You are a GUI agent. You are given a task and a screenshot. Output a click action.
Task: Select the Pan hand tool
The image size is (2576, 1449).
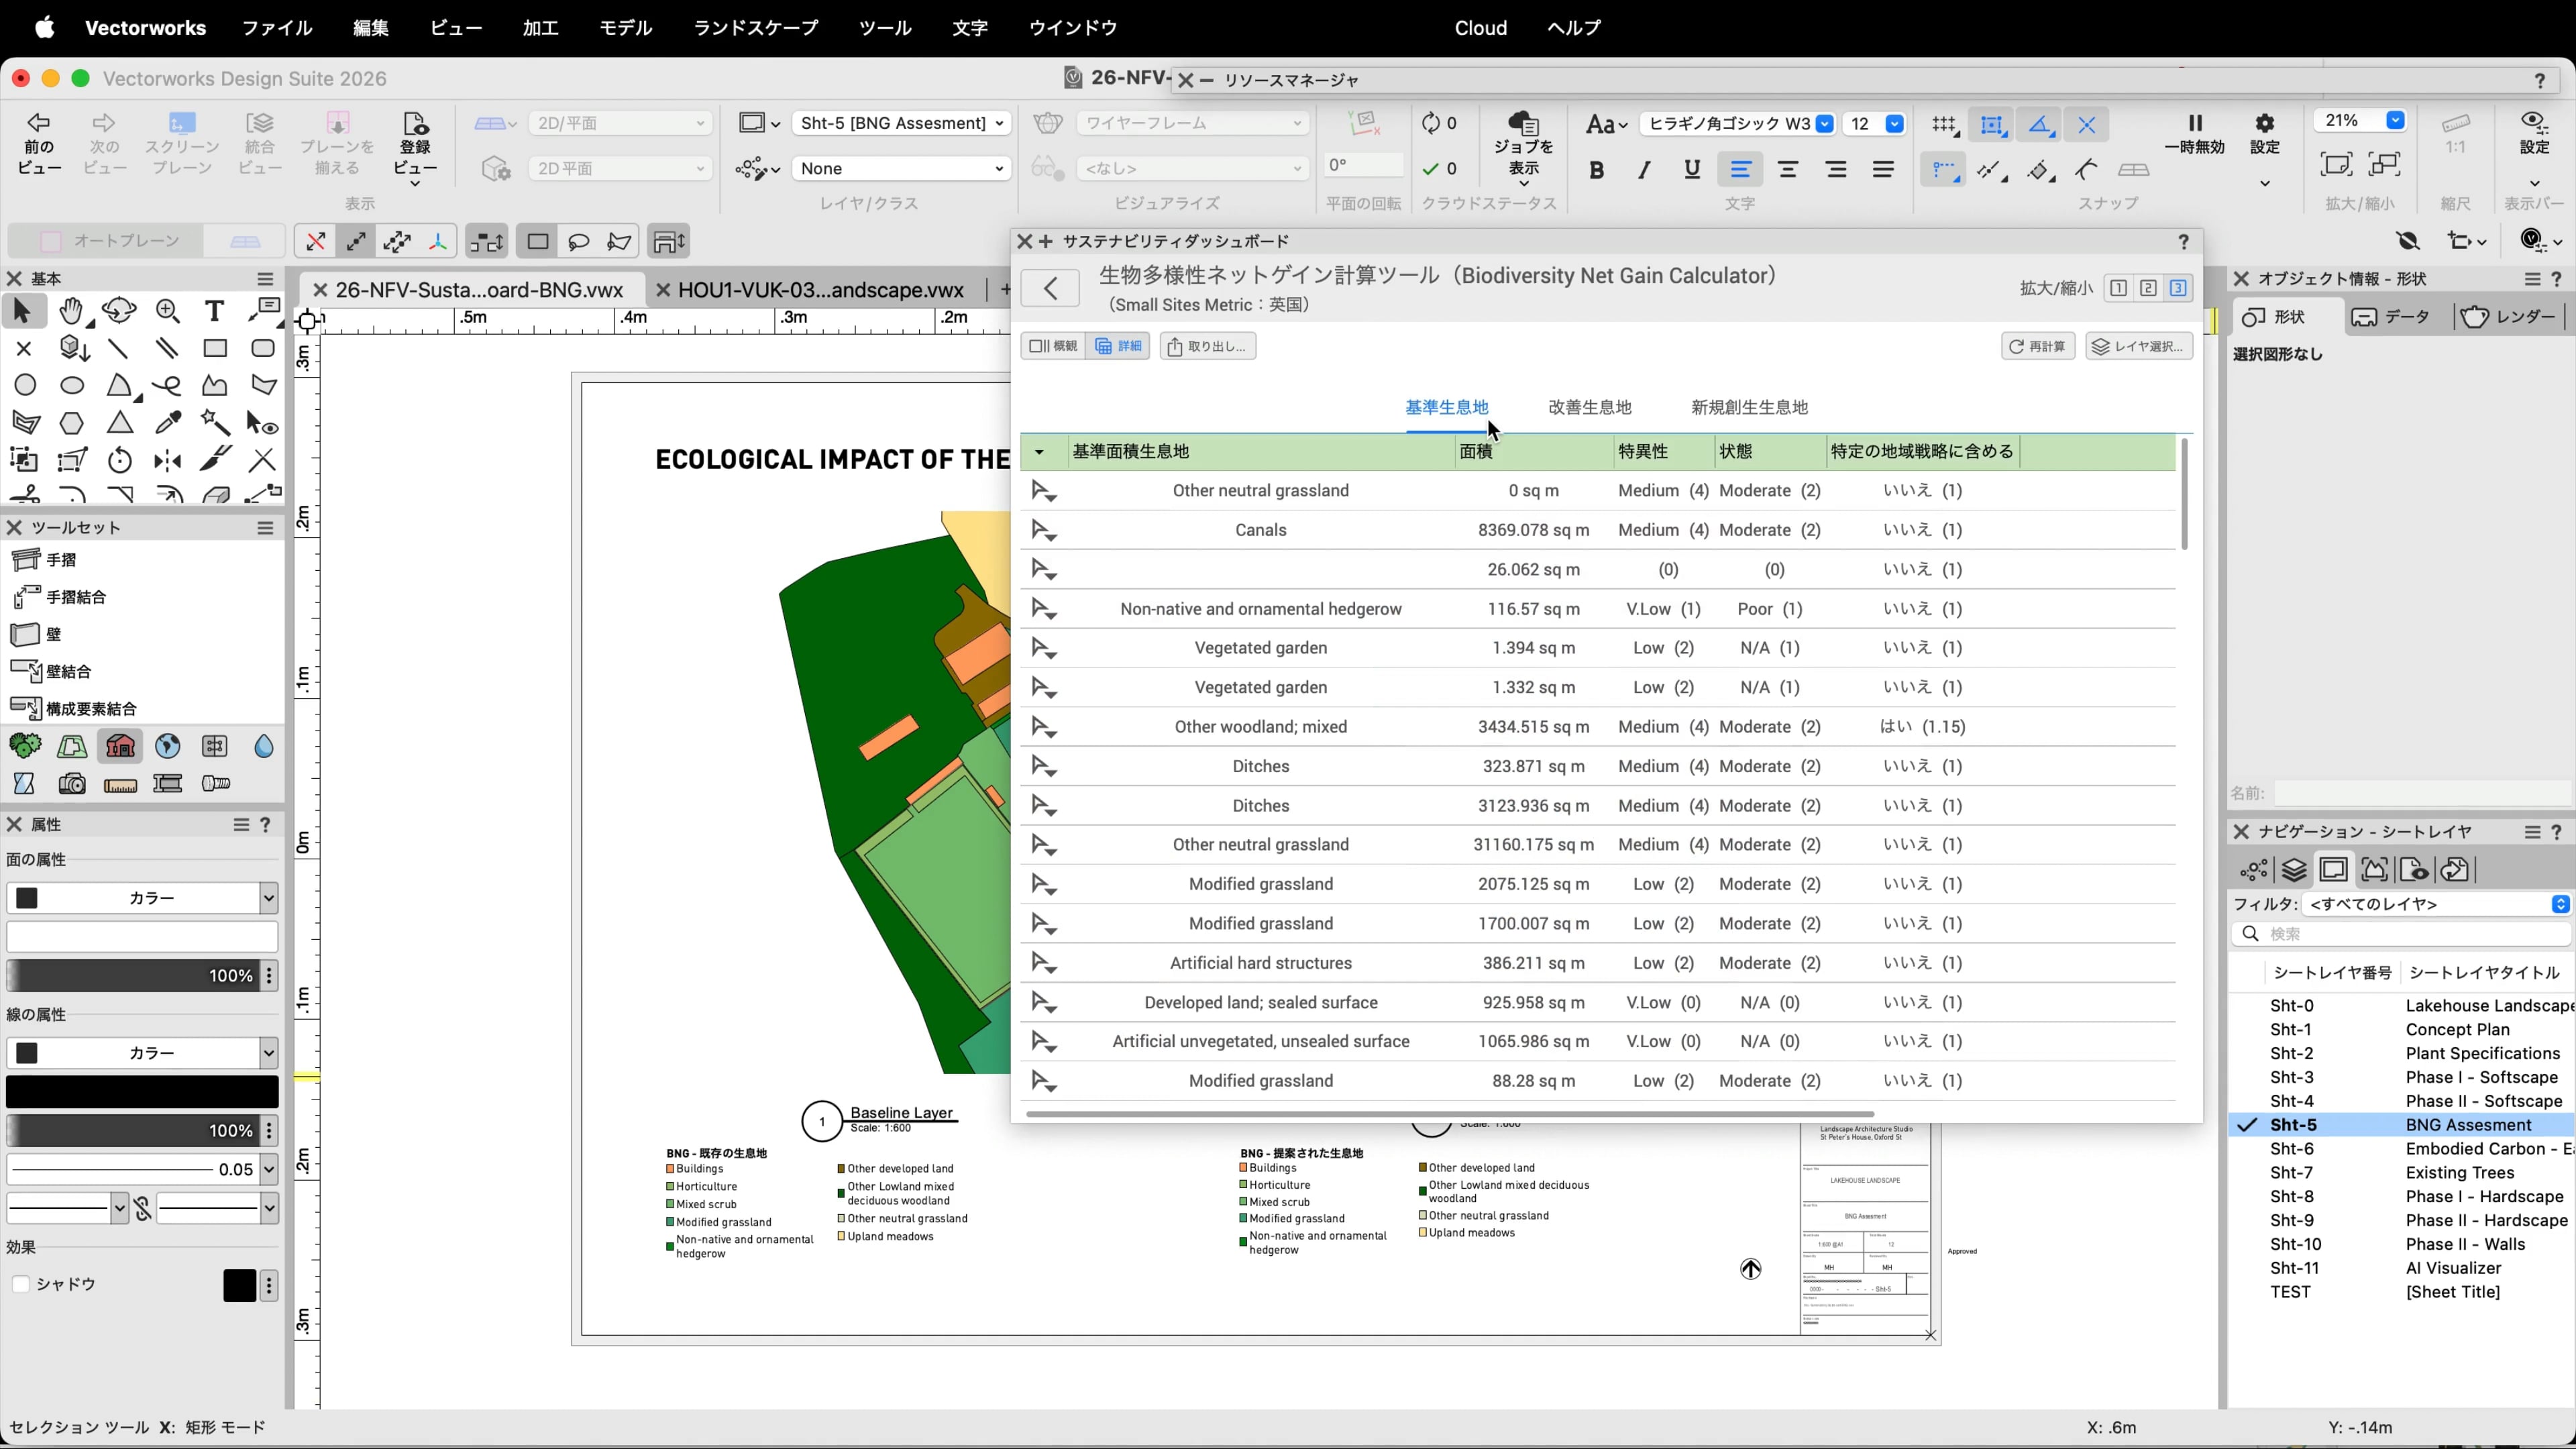71,311
